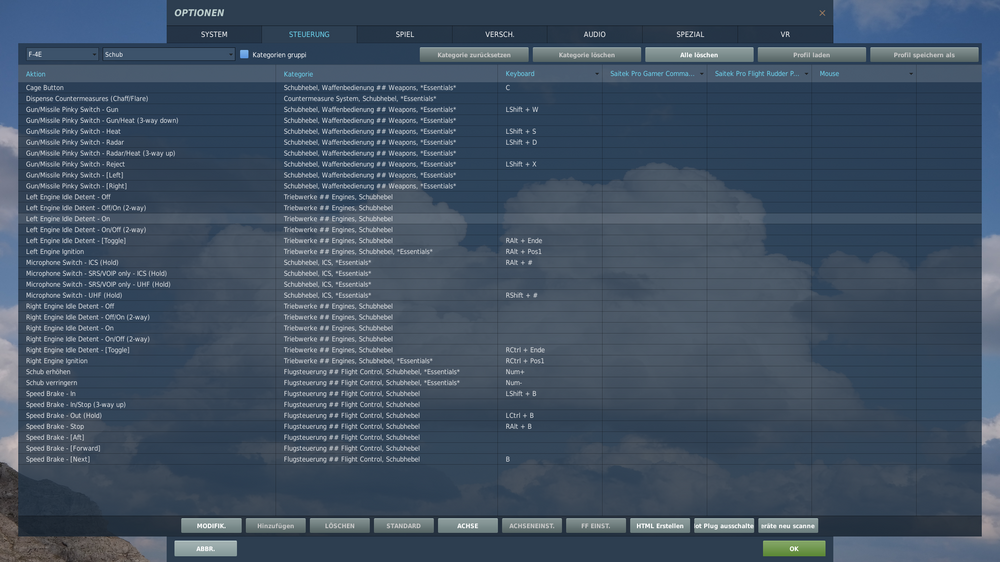Viewport: 1000px width, 562px height.
Task: Select Gun/Missile Pinky Switch - Radar row
Action: click(x=499, y=142)
